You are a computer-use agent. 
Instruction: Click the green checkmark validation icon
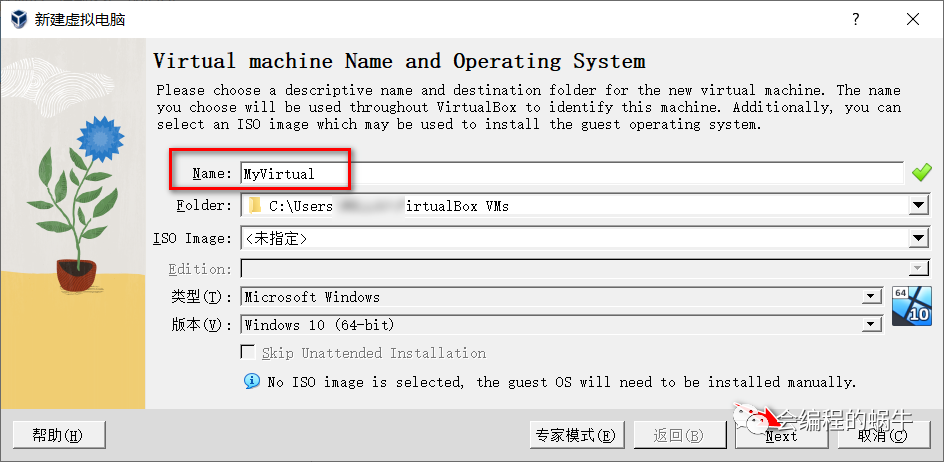[x=921, y=173]
